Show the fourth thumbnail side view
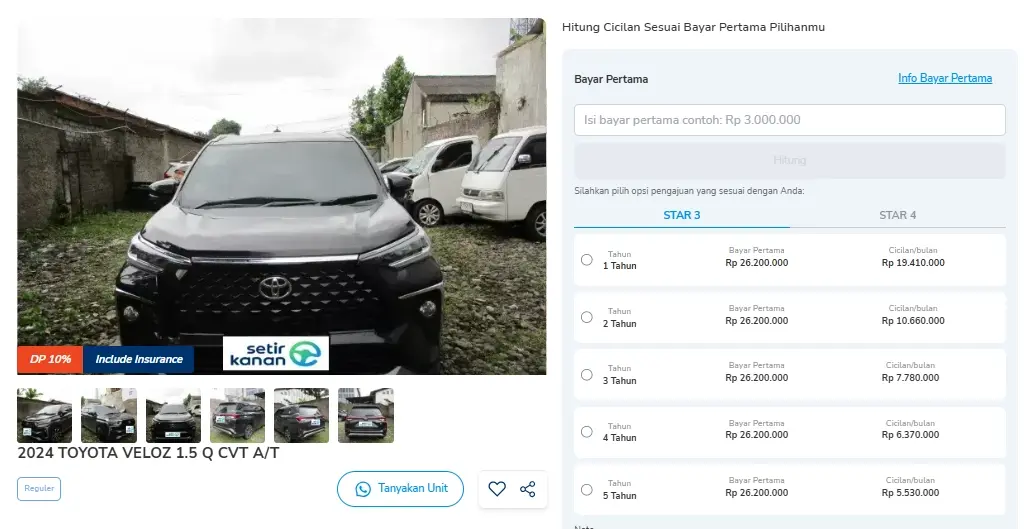Viewport: 1024px width, 529px height. point(237,415)
